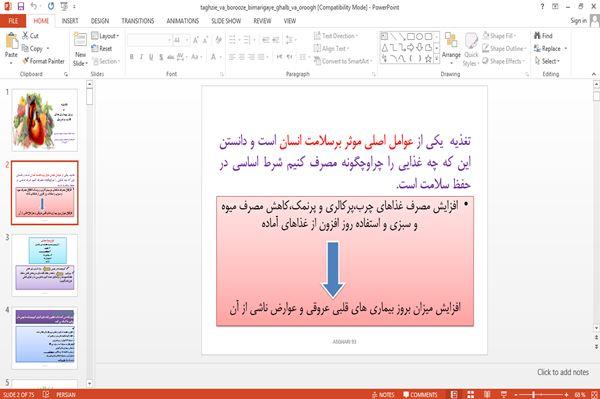The height and width of the screenshot is (399, 600).
Task: Switch to Slide Sorter view icon
Action: point(470,394)
